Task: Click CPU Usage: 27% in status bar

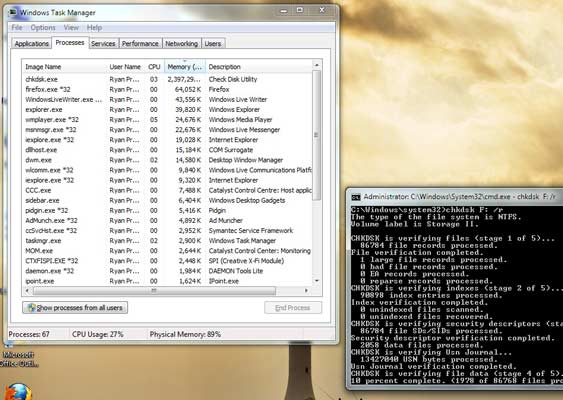Action: coord(97,334)
